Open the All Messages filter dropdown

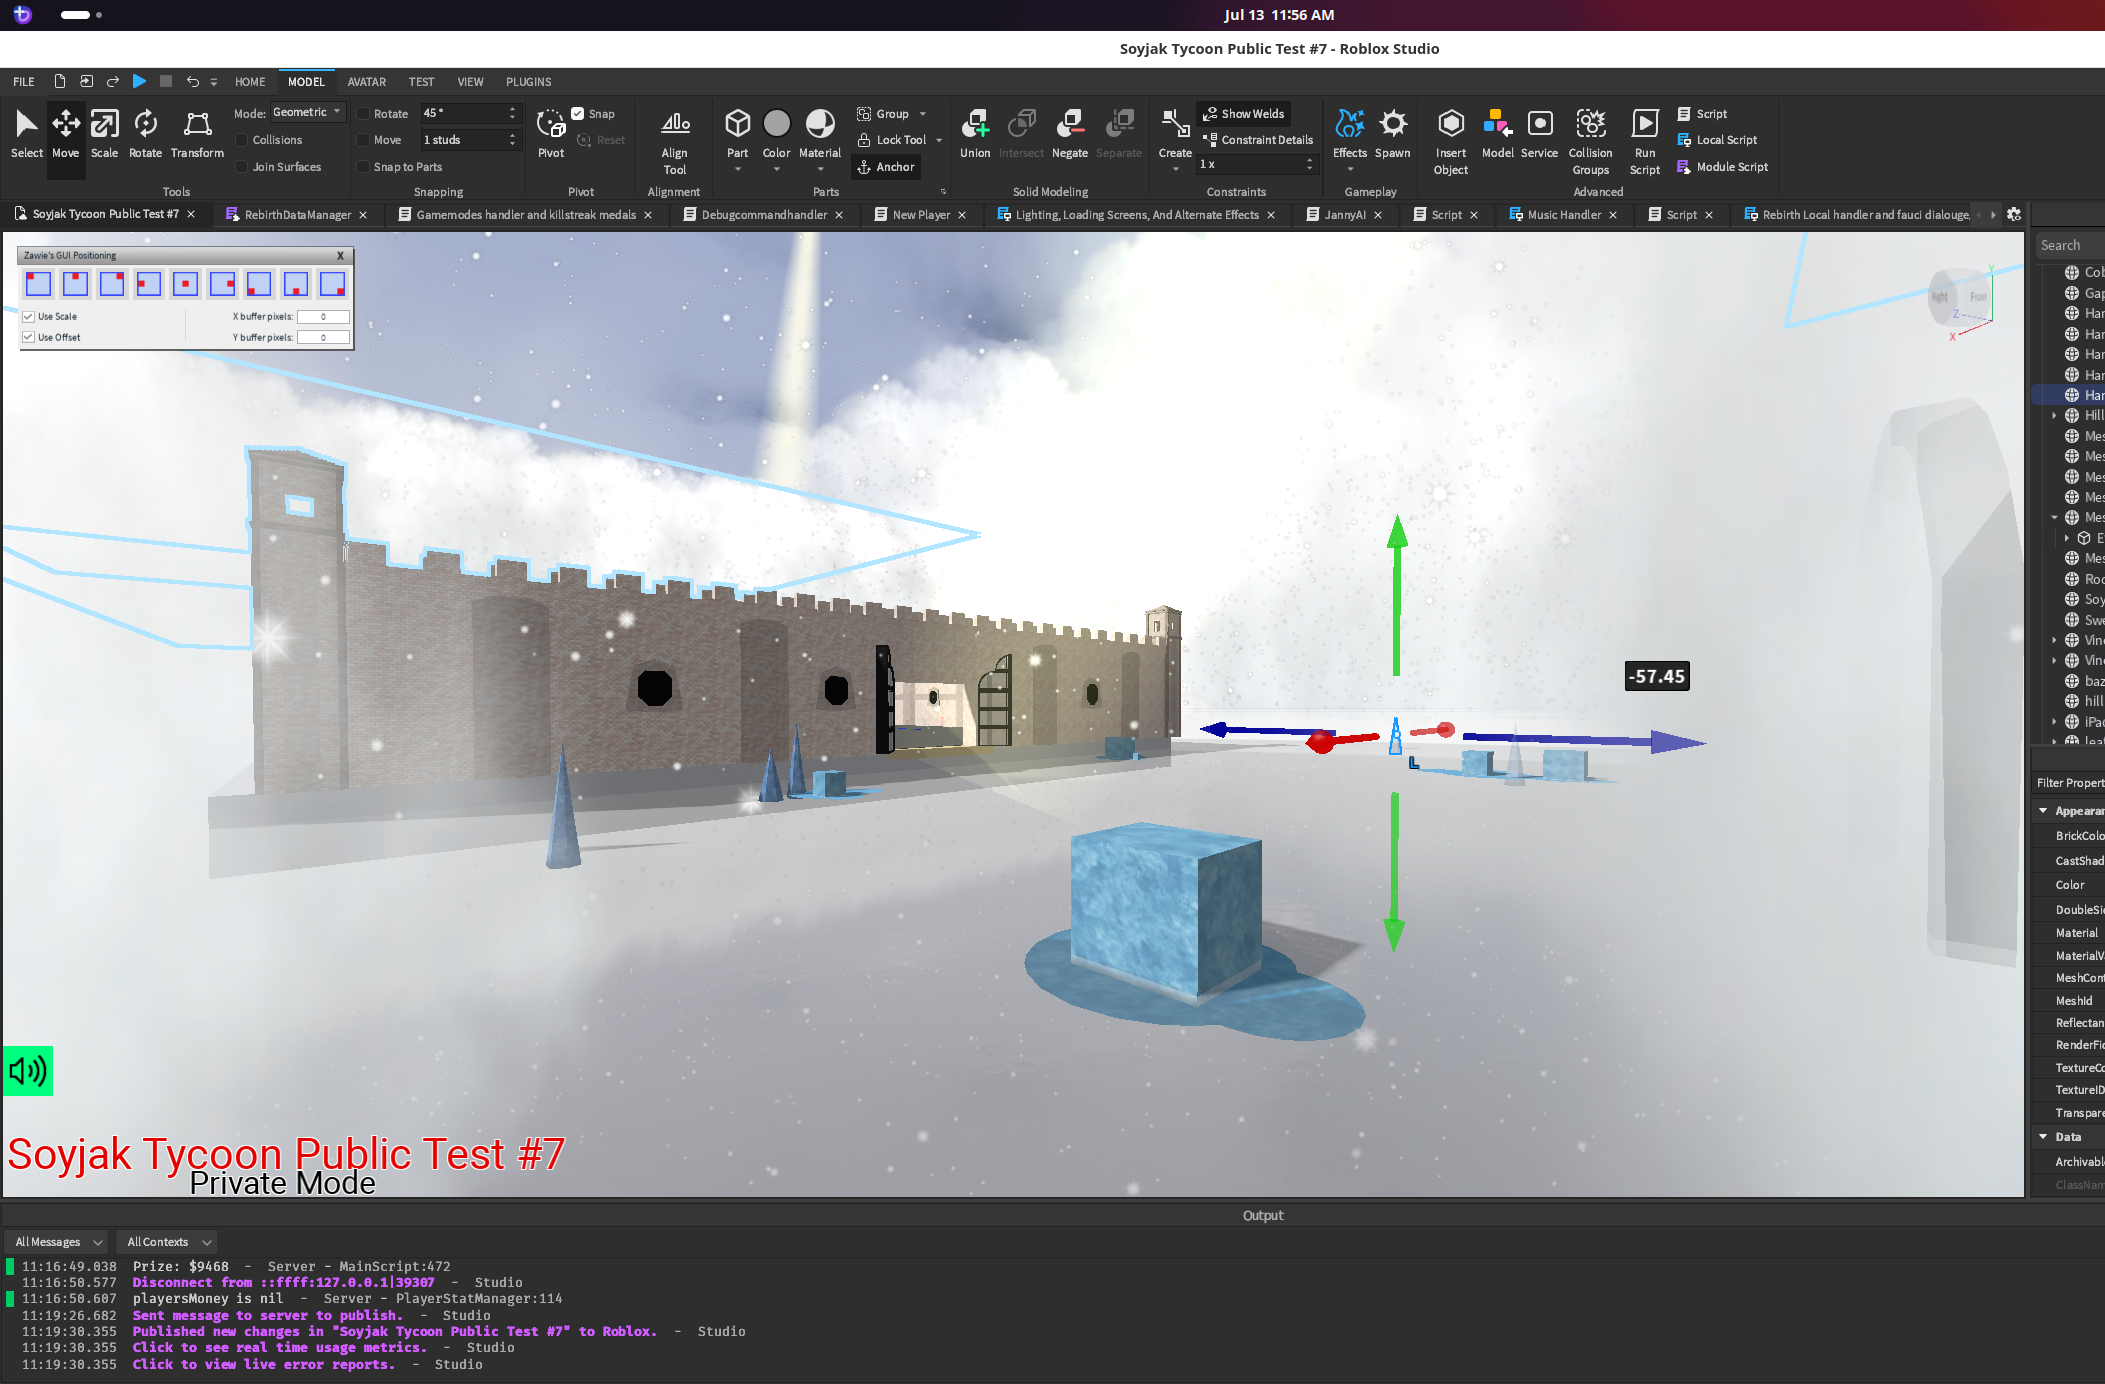click(58, 1242)
